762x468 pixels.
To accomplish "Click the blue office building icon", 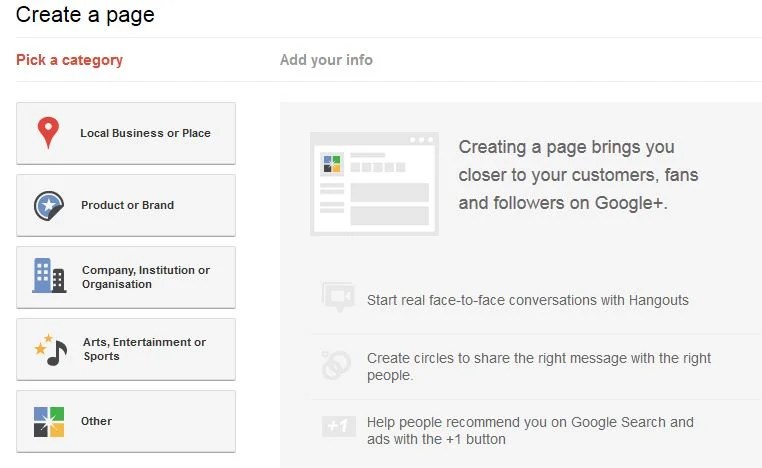I will coord(48,275).
